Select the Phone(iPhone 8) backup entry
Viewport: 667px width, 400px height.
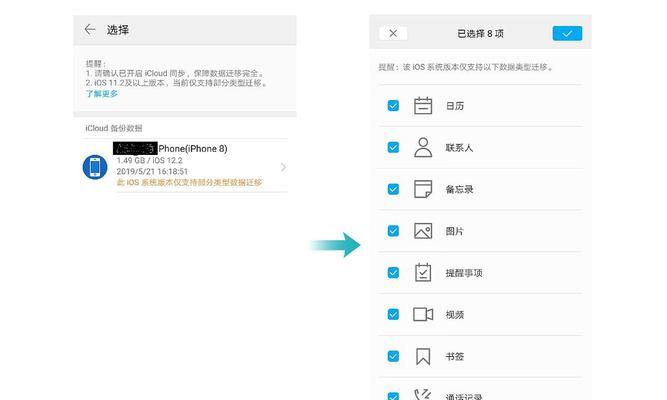click(185, 166)
